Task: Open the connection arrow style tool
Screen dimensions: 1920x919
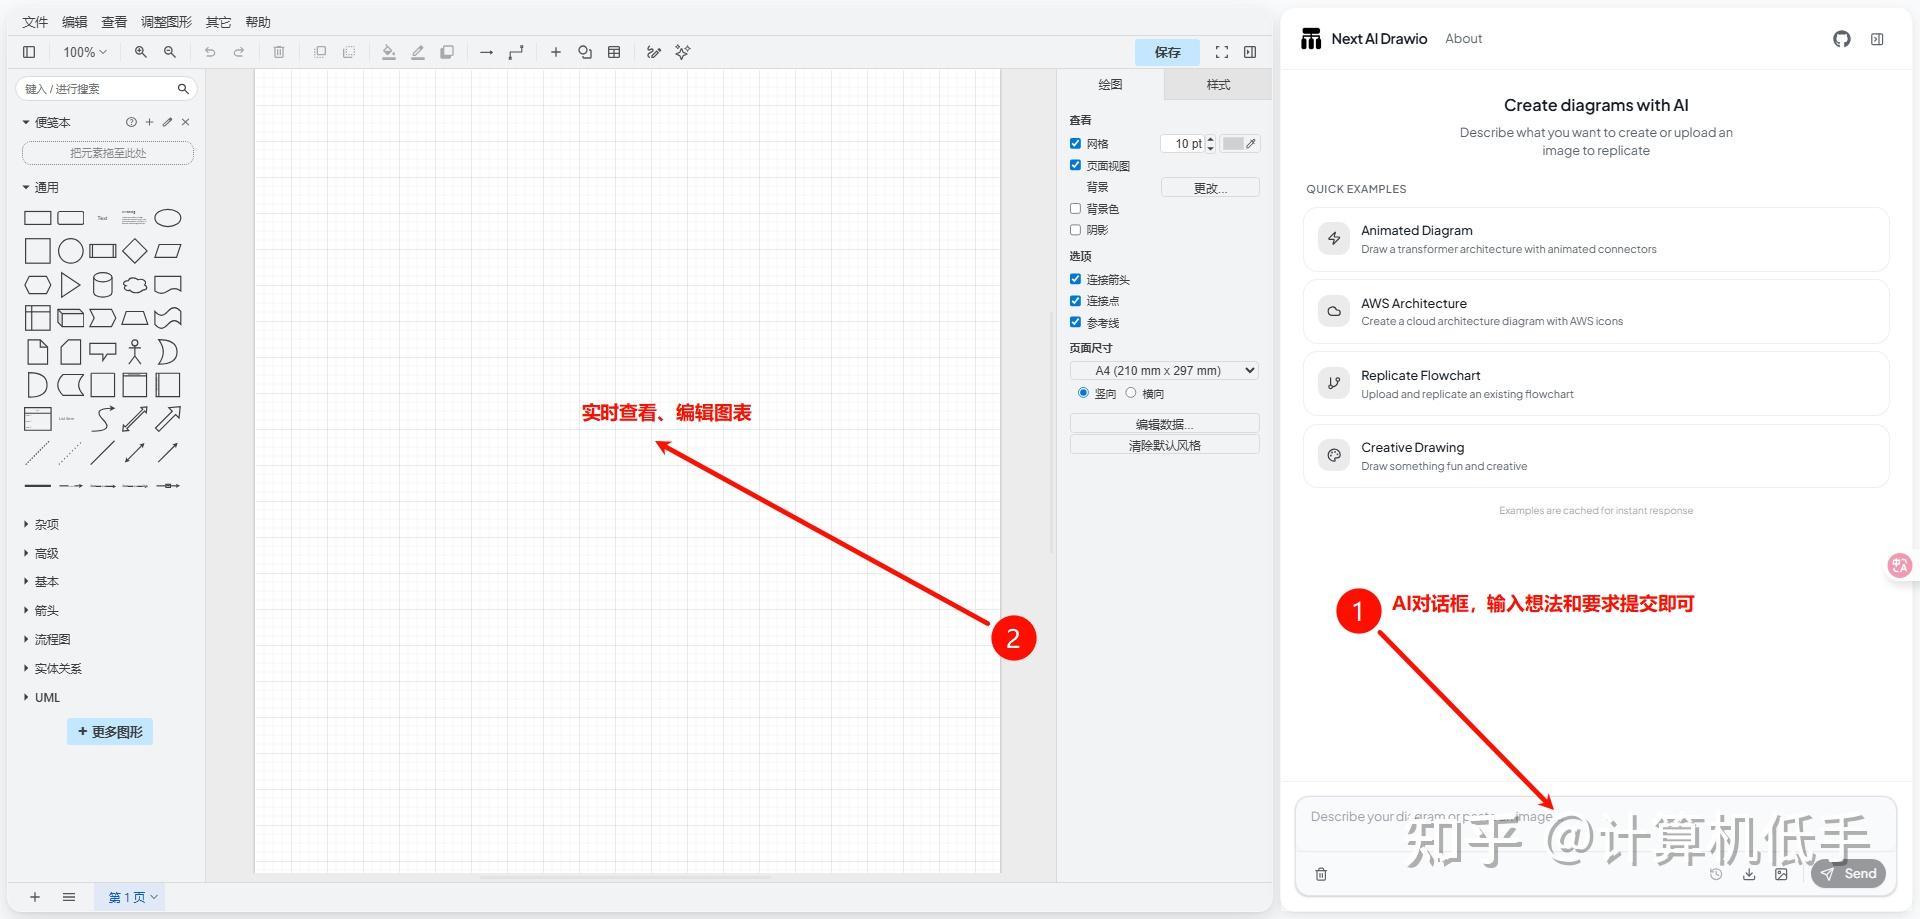Action: pyautogui.click(x=487, y=52)
